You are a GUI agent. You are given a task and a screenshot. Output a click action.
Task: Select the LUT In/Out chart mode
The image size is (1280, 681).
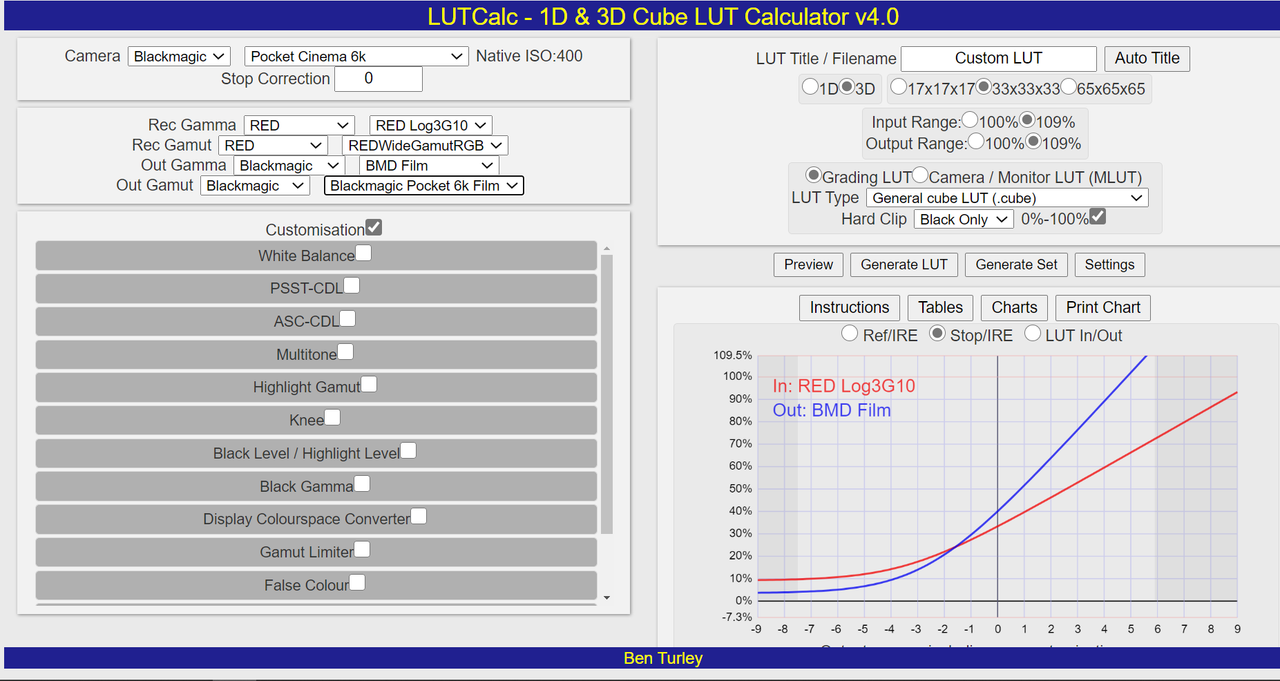[1032, 333]
